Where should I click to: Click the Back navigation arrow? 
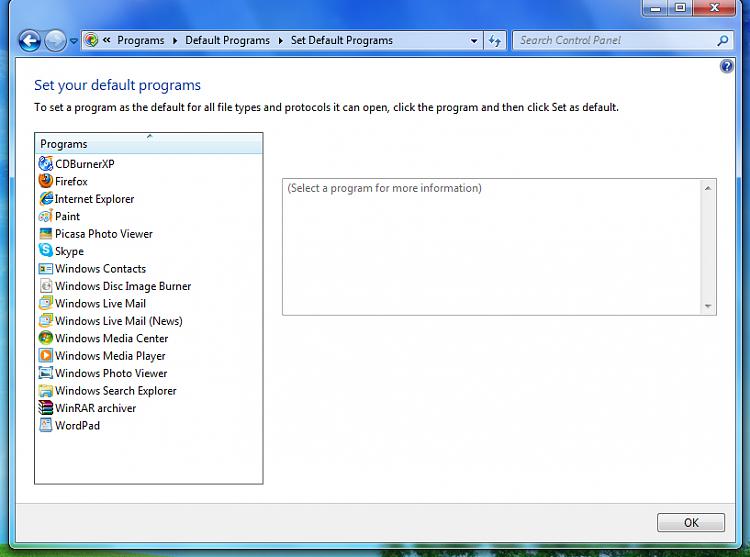point(30,41)
